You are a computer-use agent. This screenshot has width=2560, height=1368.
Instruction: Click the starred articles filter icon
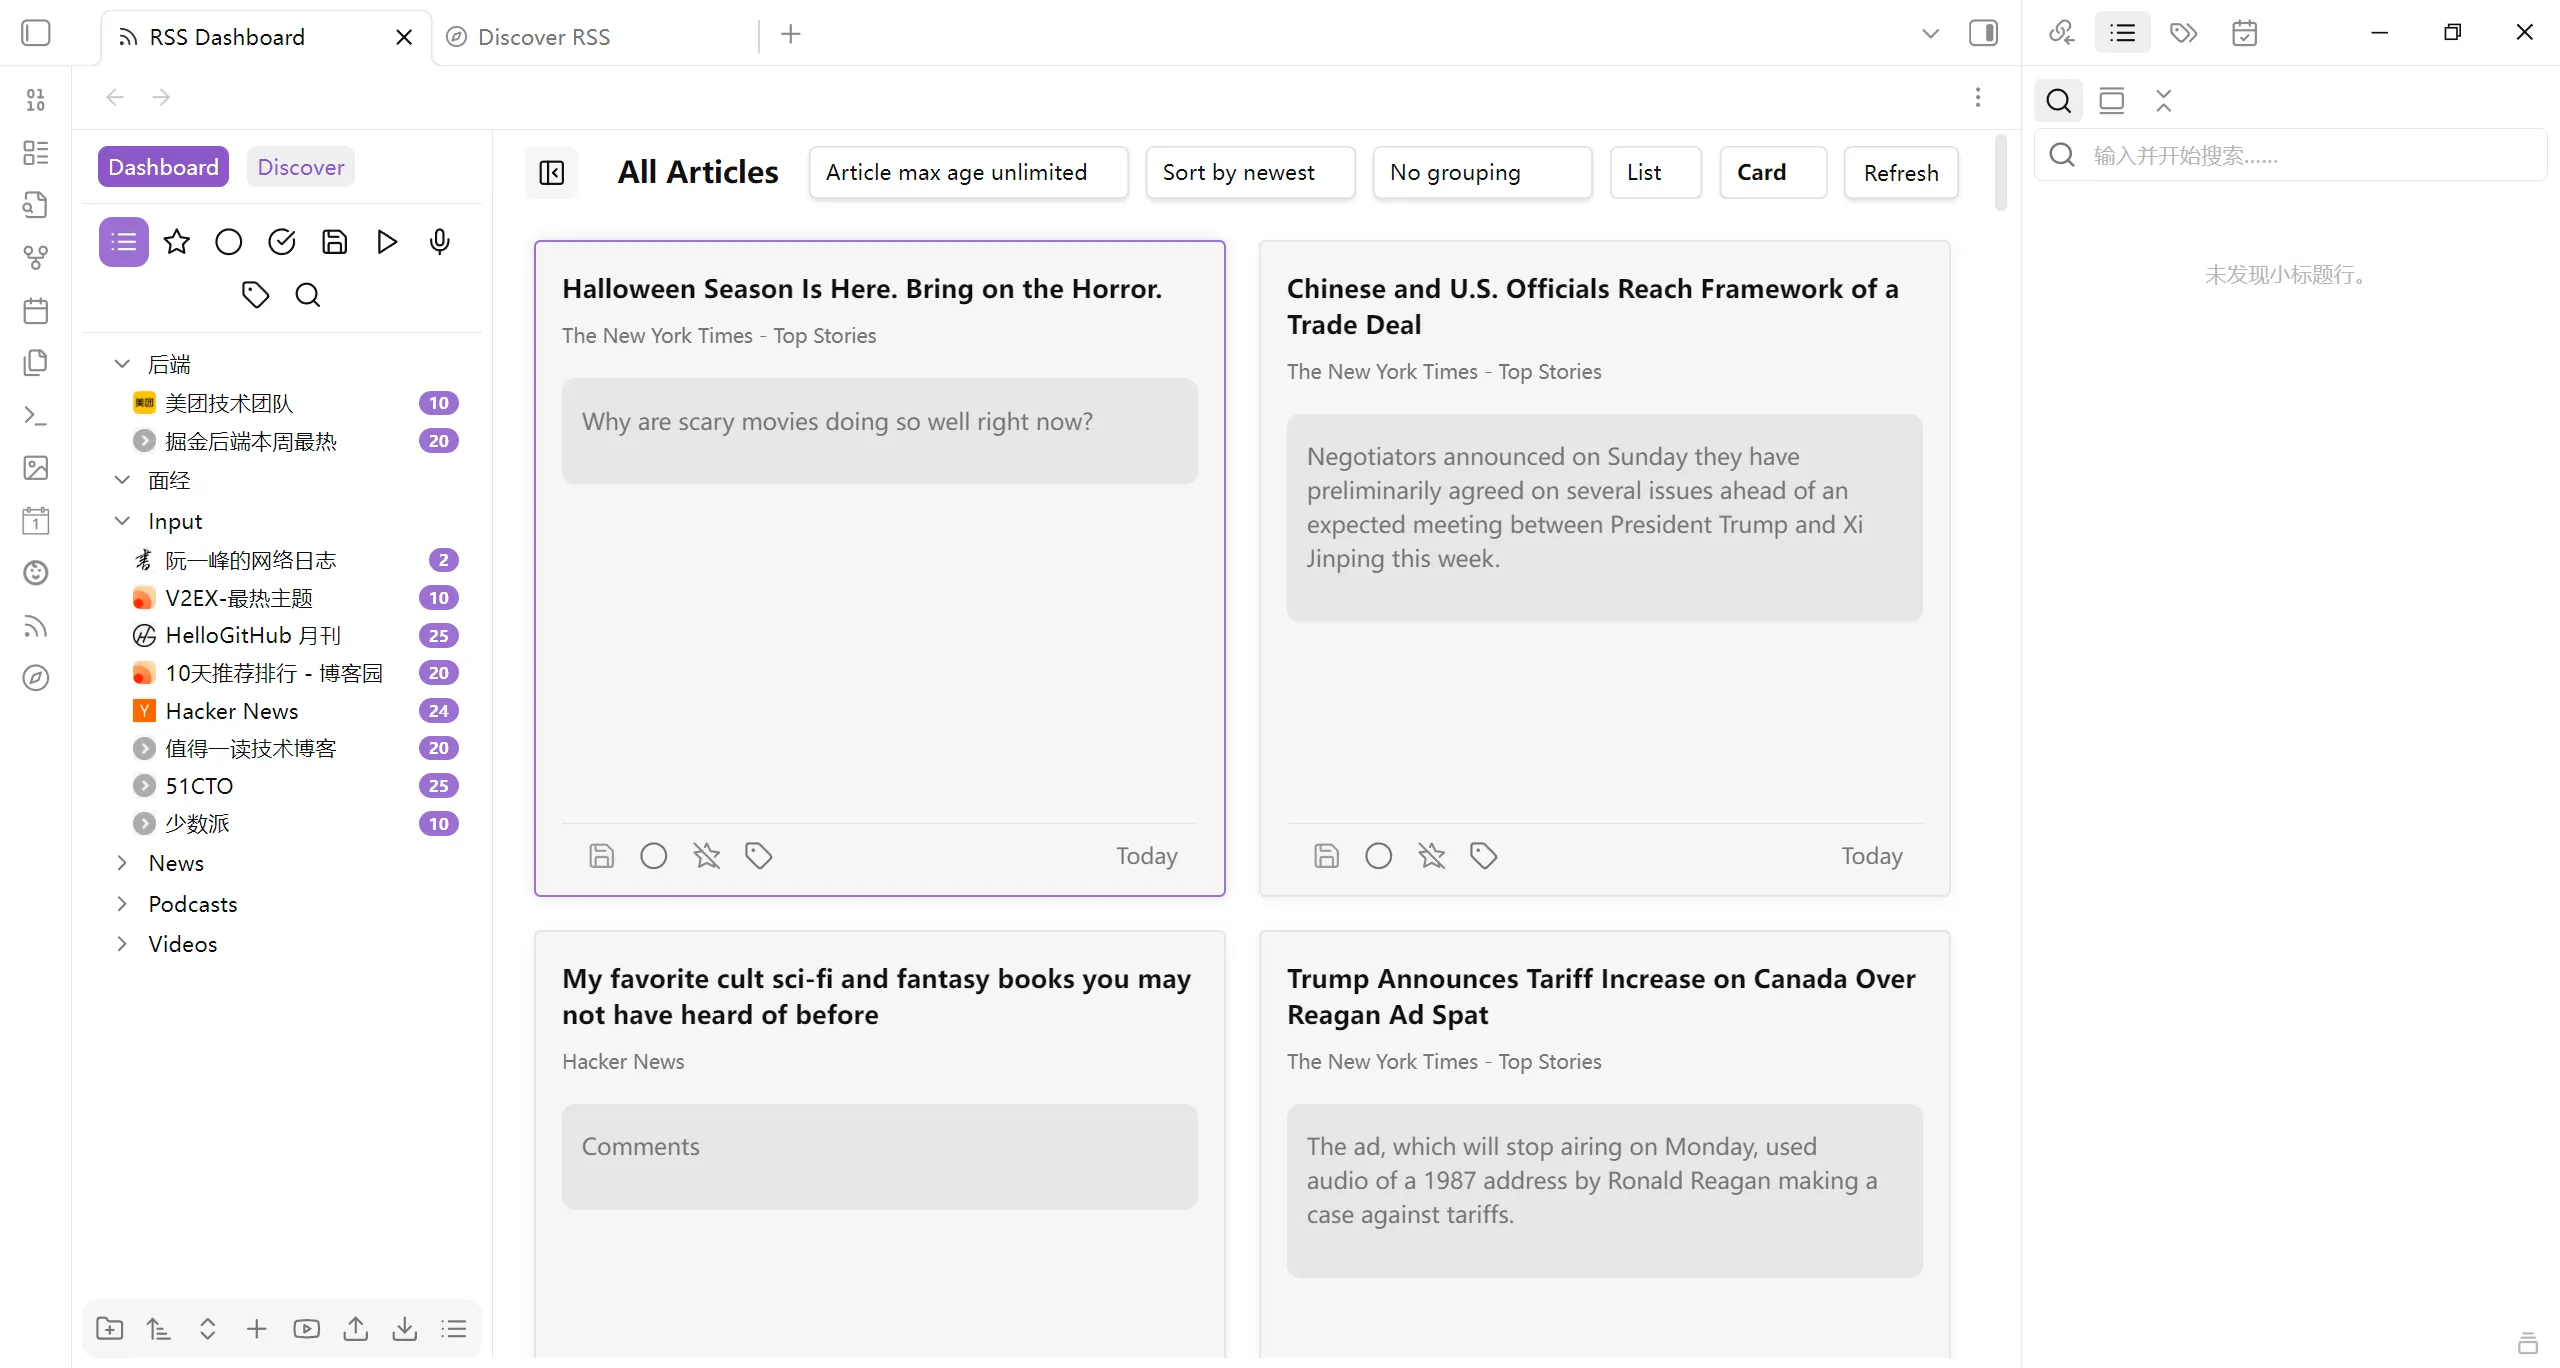coord(177,242)
